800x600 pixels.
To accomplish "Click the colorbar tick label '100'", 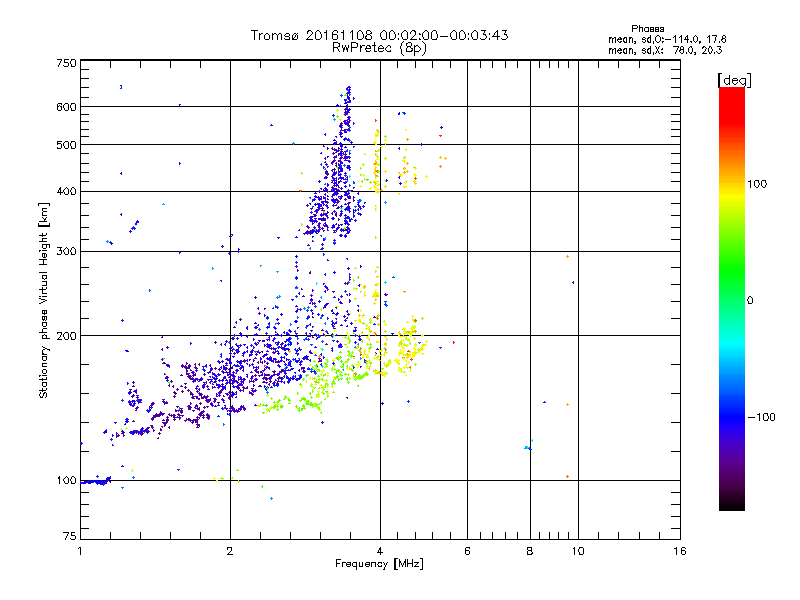I will 757,184.
